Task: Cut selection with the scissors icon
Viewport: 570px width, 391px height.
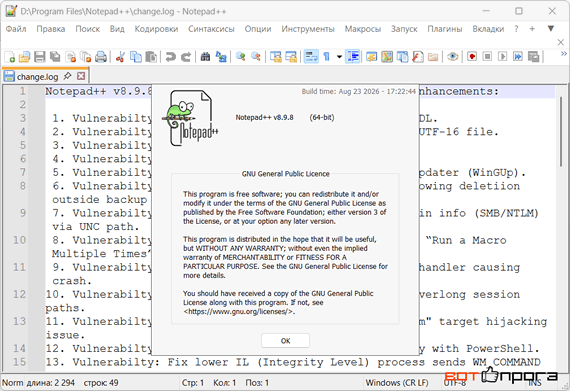Action: [x=120, y=57]
